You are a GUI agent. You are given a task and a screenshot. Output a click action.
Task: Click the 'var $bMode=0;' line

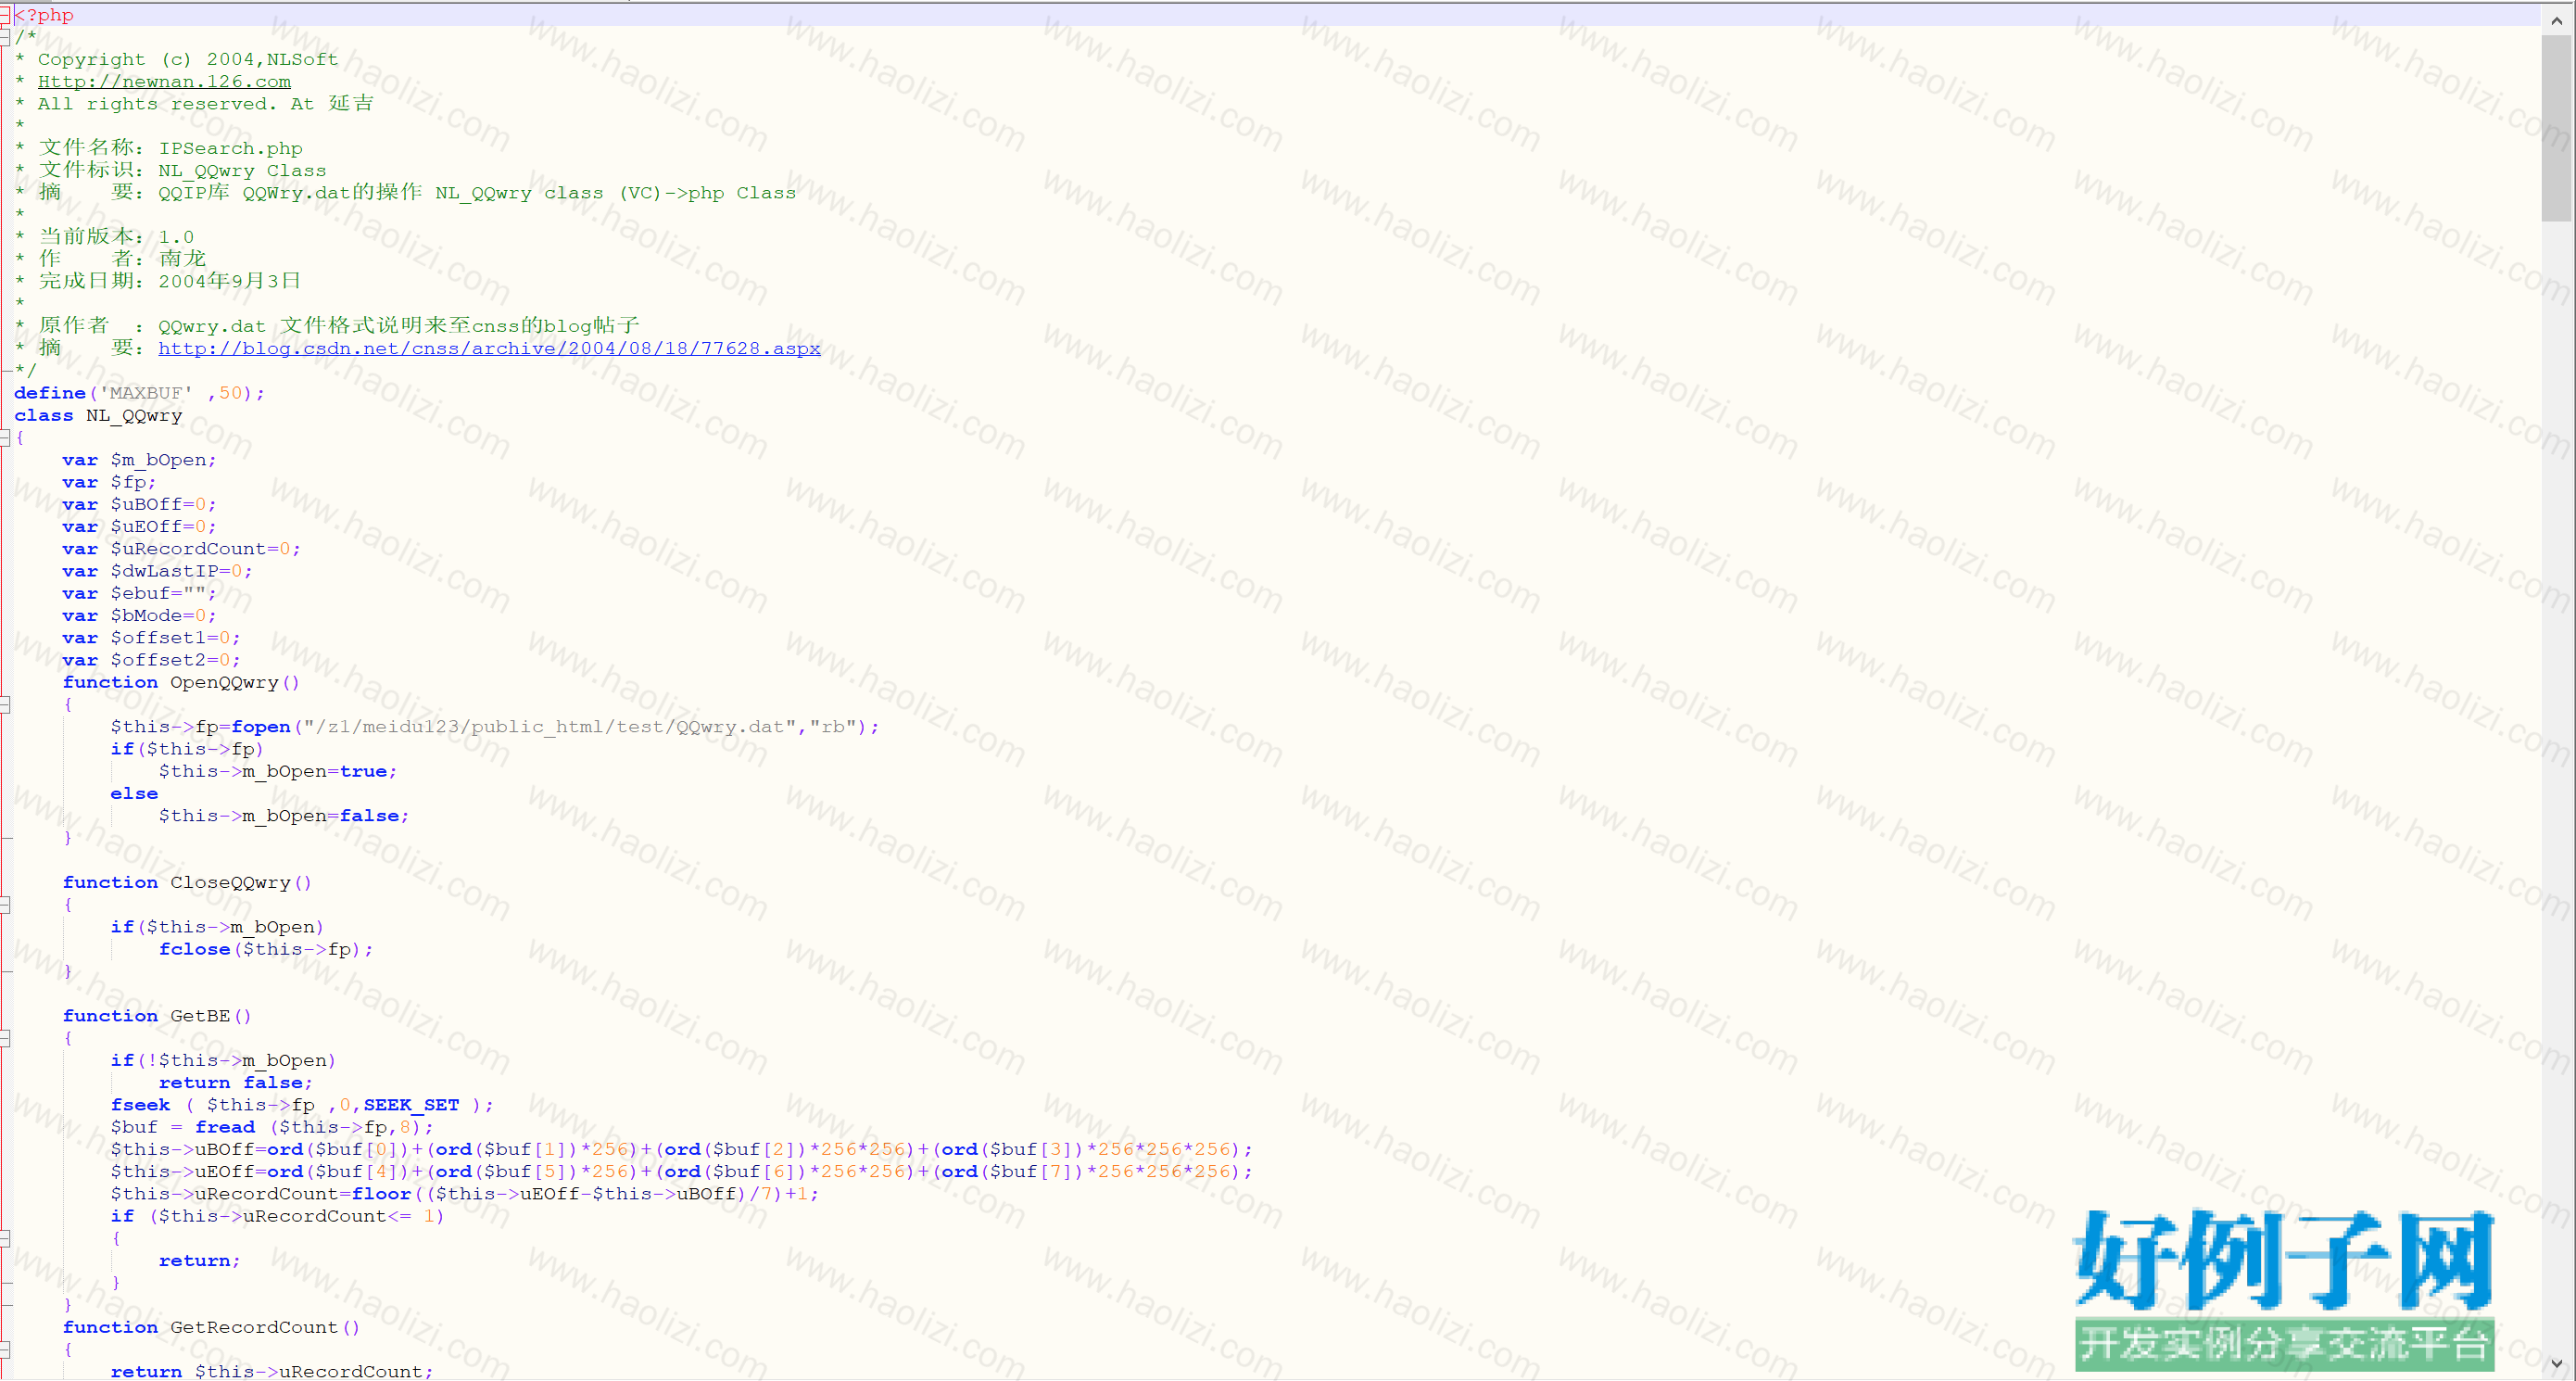[139, 615]
